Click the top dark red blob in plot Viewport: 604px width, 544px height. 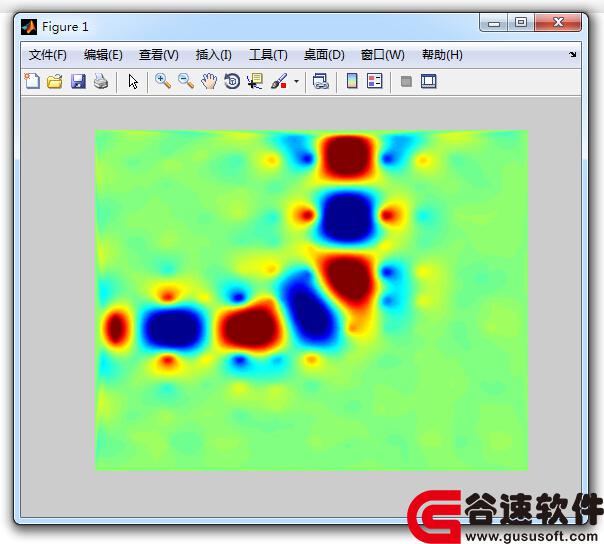point(347,156)
